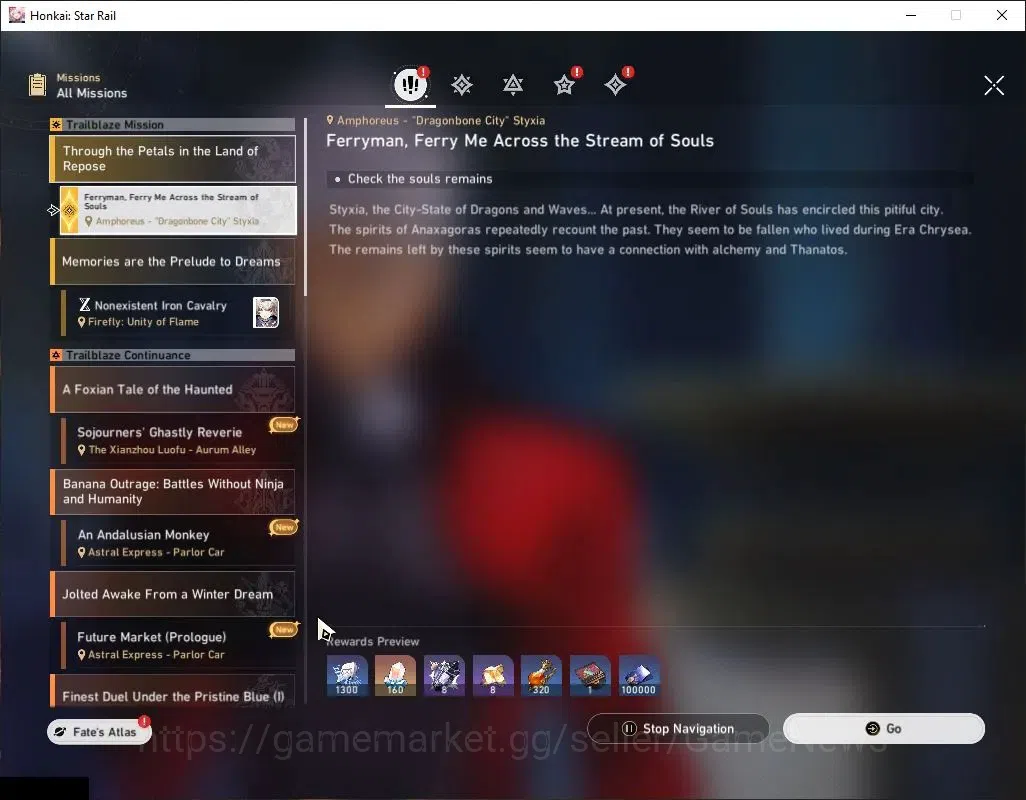Click the Go button

point(883,728)
